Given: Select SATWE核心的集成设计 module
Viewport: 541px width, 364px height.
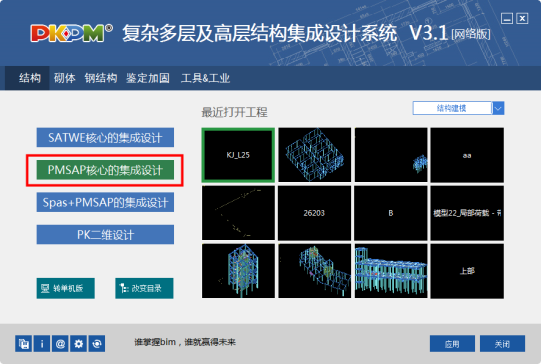Looking at the screenshot, I should coord(105,138).
